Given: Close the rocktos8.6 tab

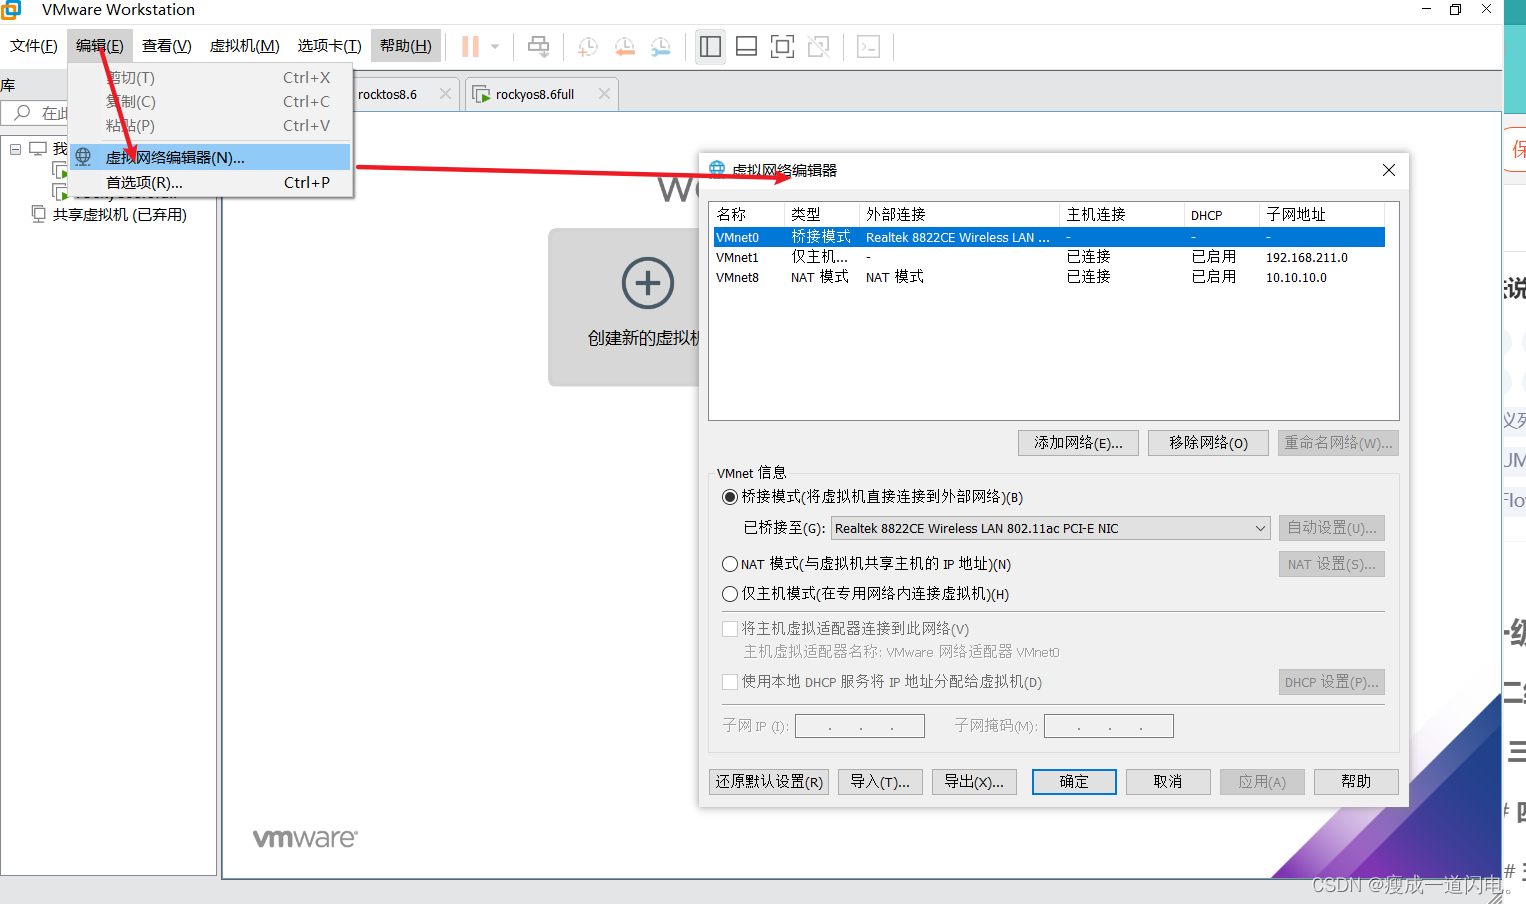Looking at the screenshot, I should 445,93.
